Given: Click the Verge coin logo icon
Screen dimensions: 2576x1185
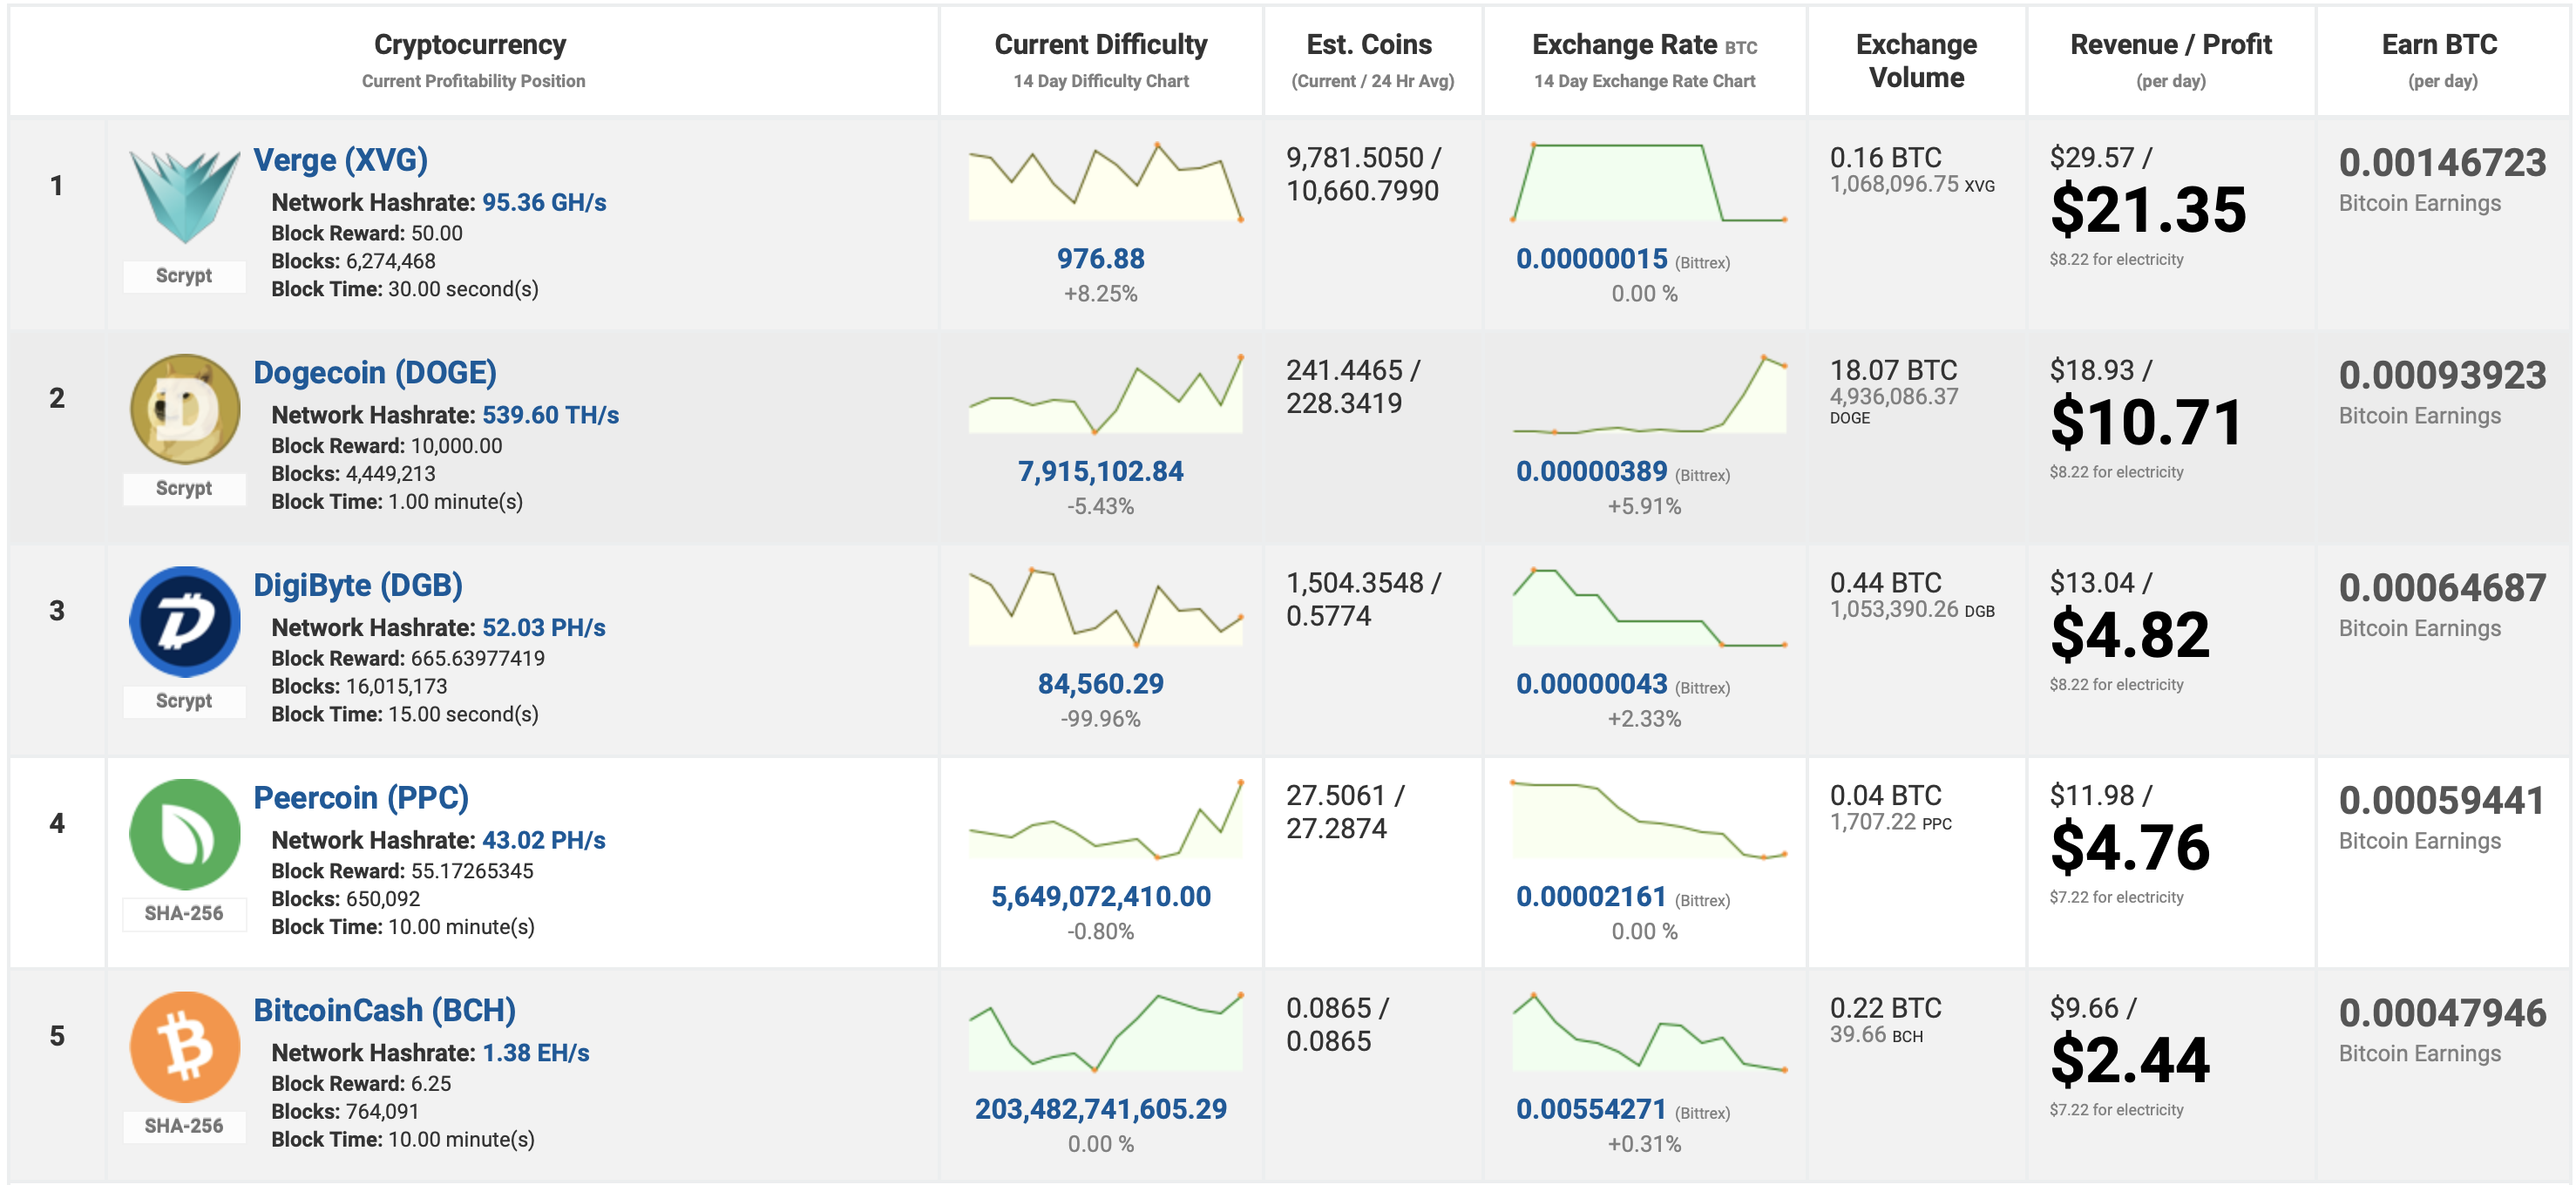Looking at the screenshot, I should tap(185, 196).
